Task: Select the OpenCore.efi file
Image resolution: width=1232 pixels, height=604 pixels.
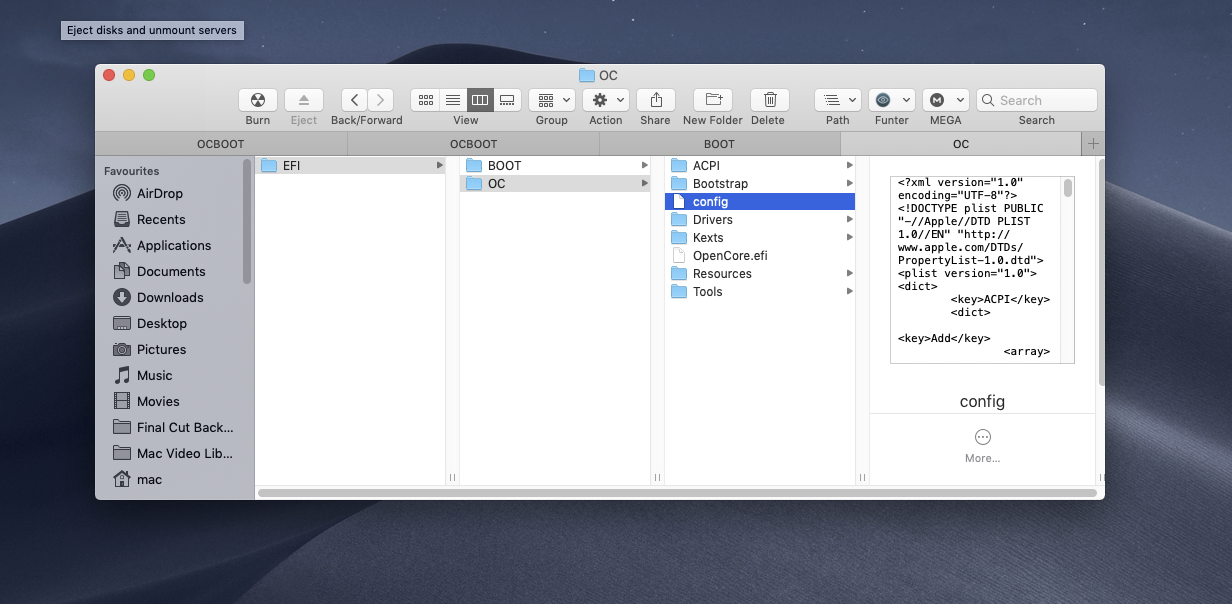Action: pos(730,255)
